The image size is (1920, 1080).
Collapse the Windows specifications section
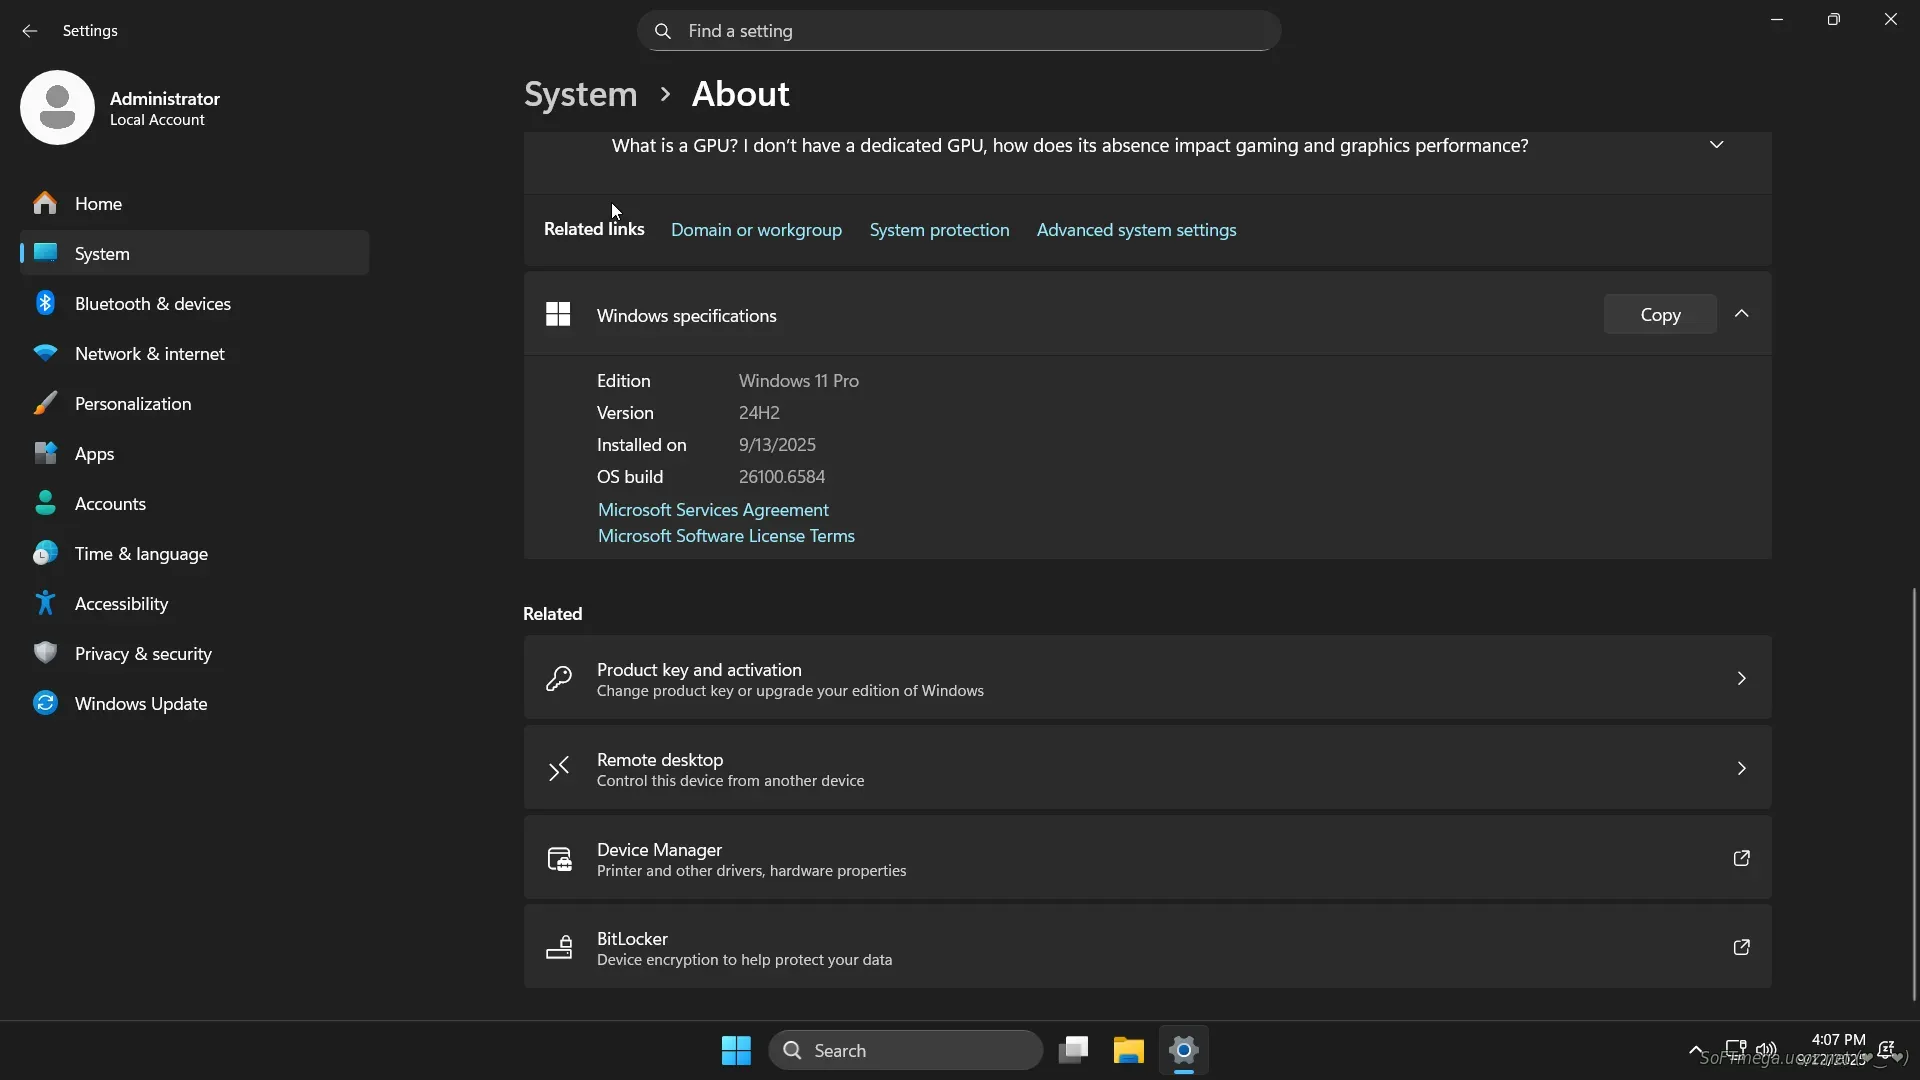click(1741, 314)
